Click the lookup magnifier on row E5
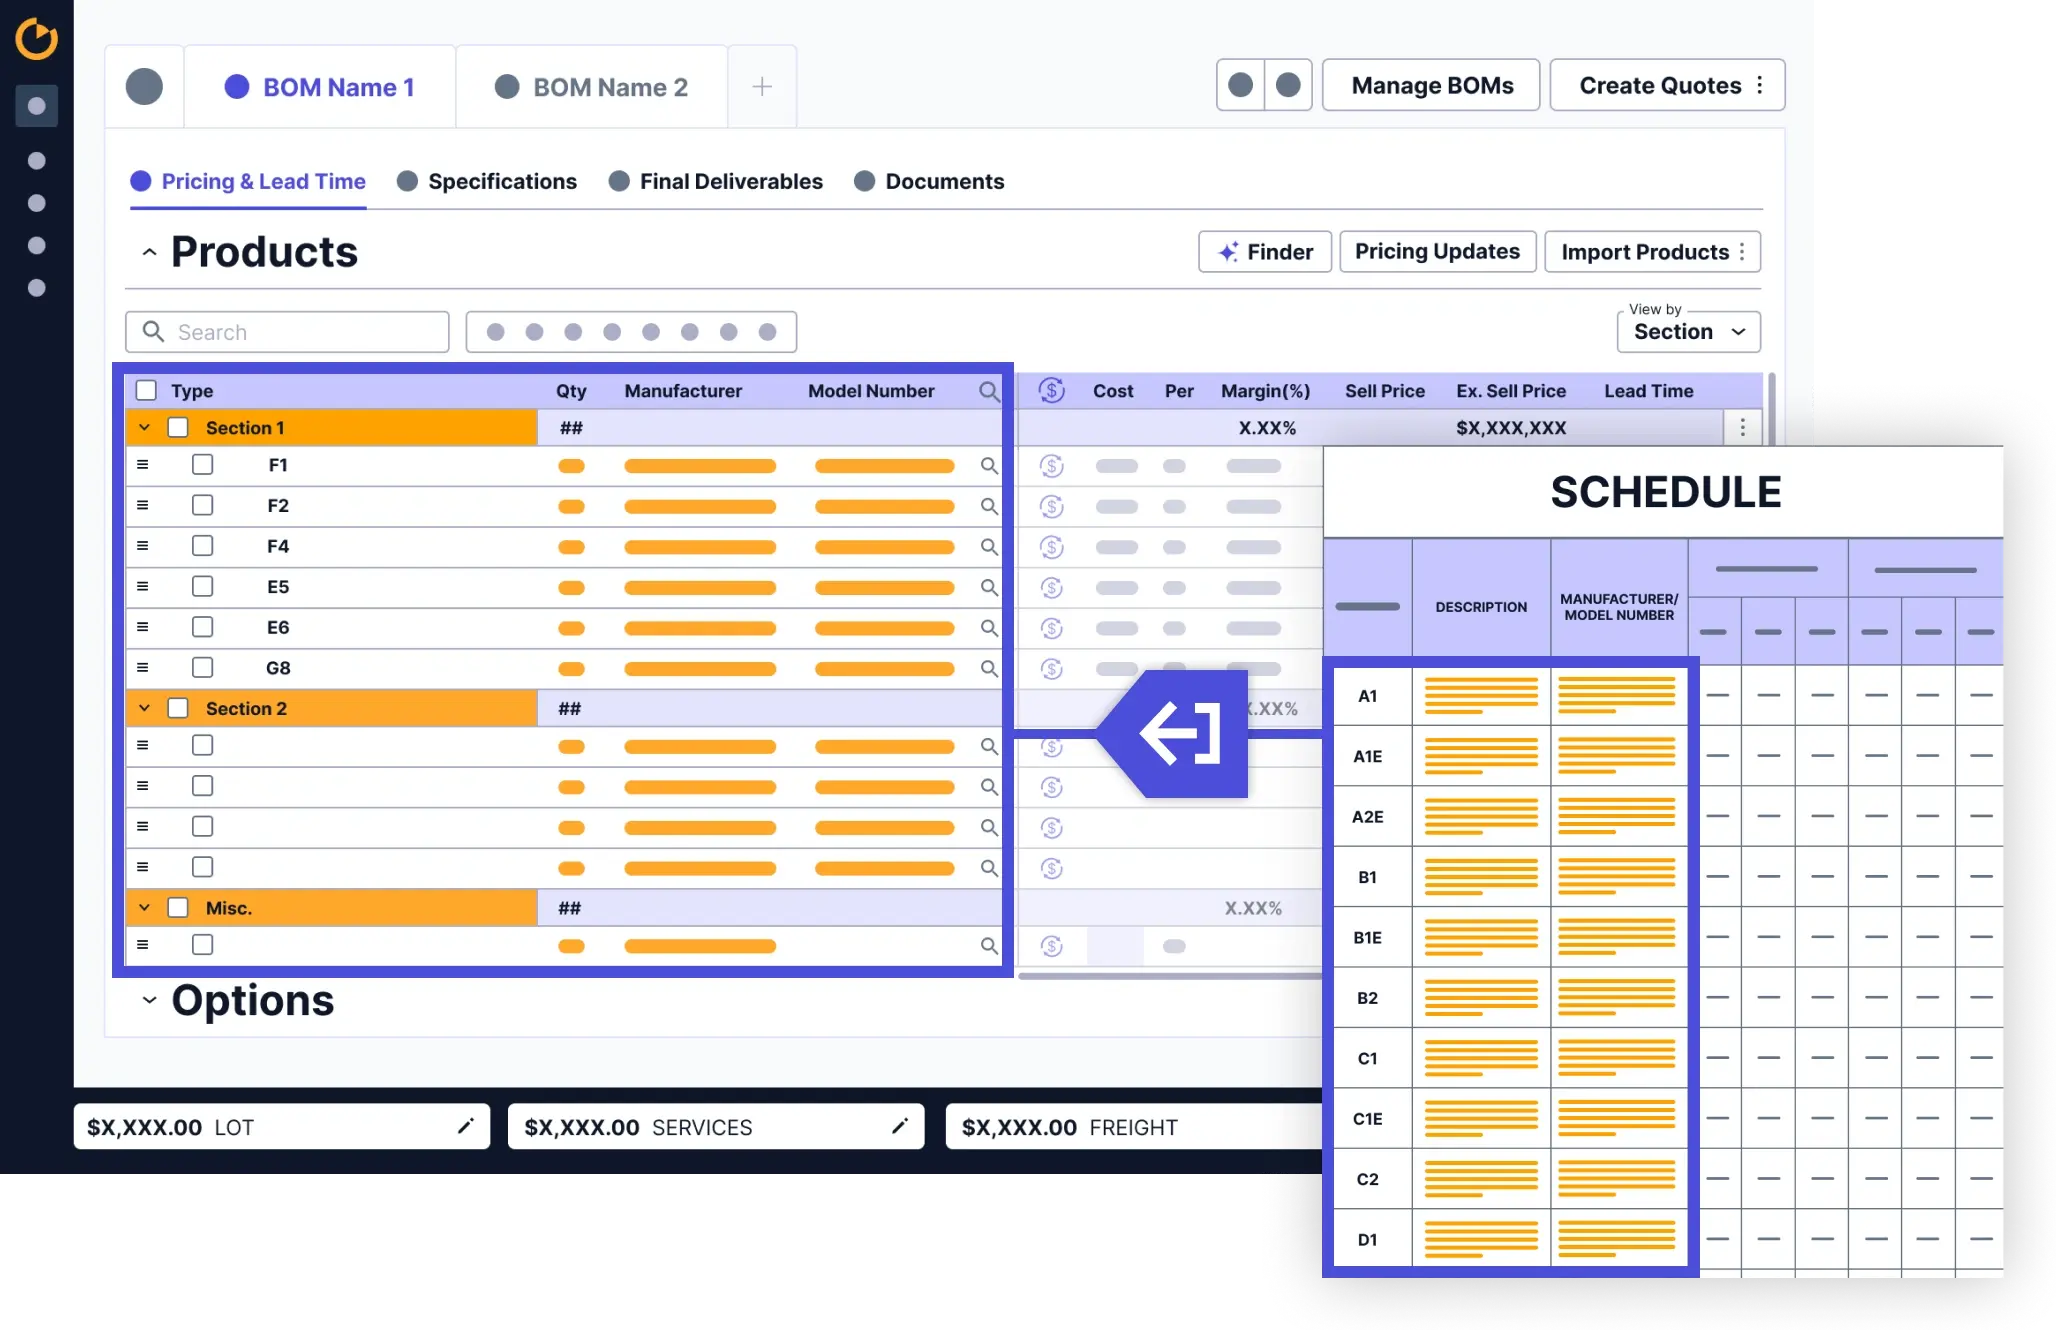Image resolution: width=2056 pixels, height=1330 pixels. pos(989,587)
